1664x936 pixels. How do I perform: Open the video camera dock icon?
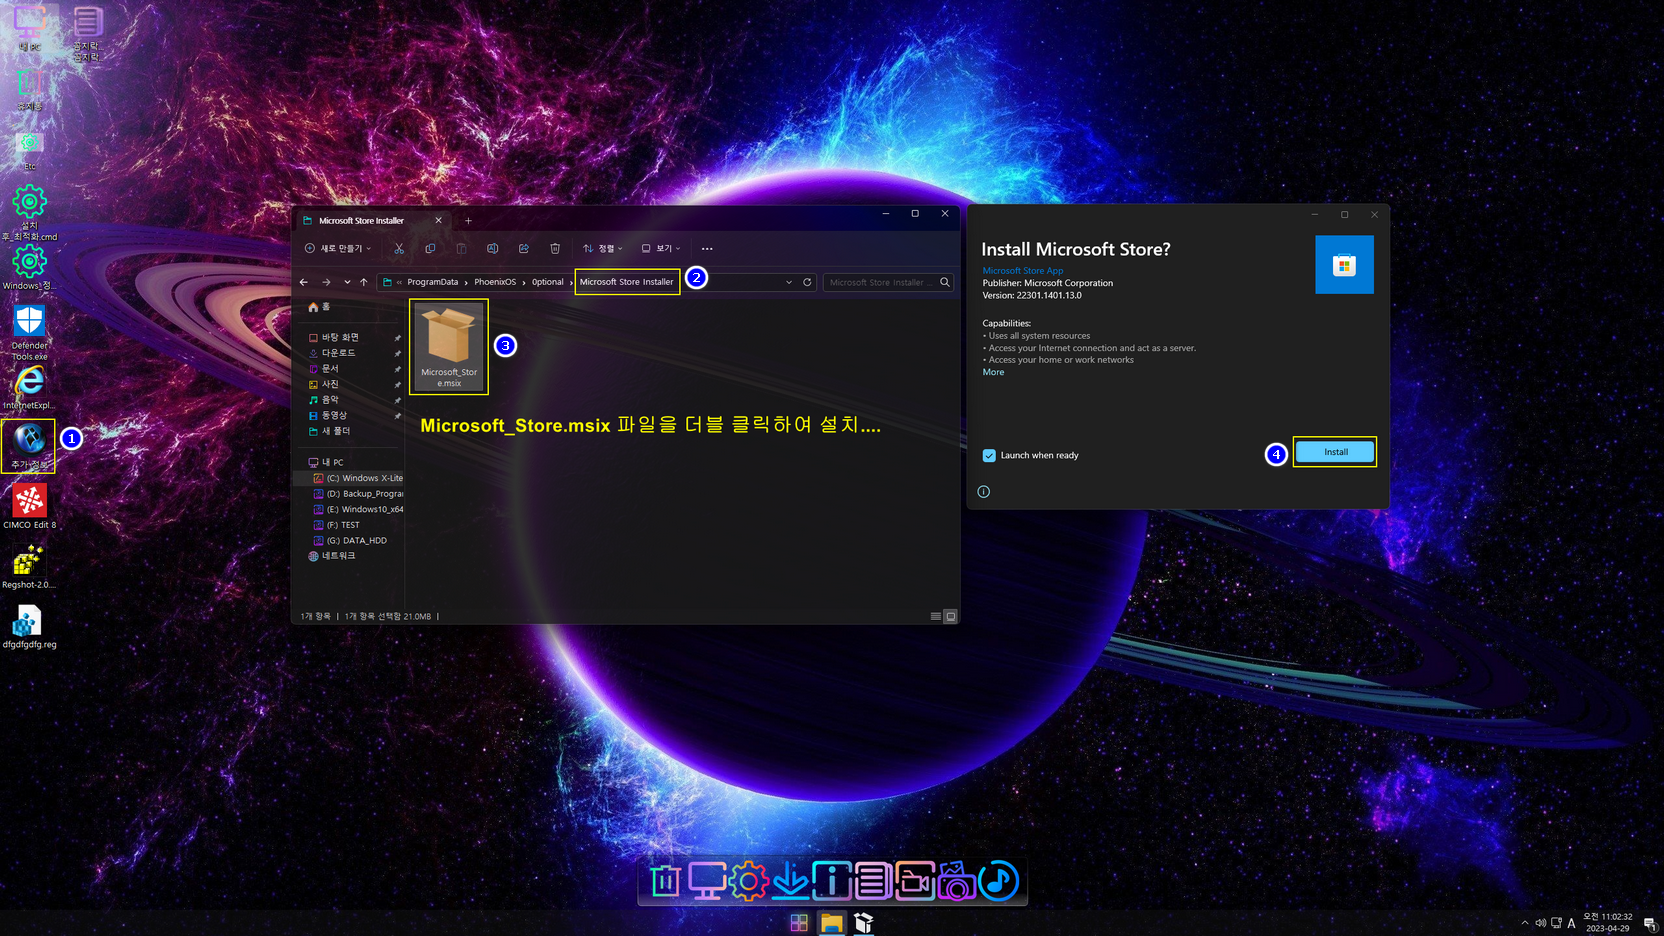point(915,881)
